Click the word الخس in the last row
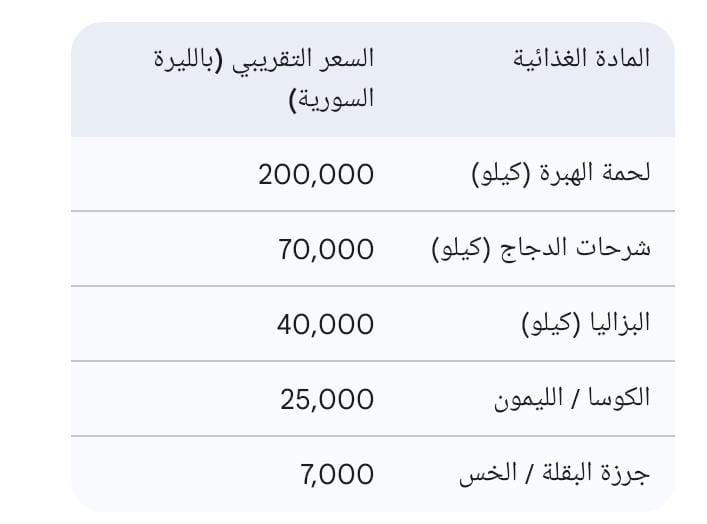Image resolution: width=707 pixels, height=524 pixels. point(480,473)
